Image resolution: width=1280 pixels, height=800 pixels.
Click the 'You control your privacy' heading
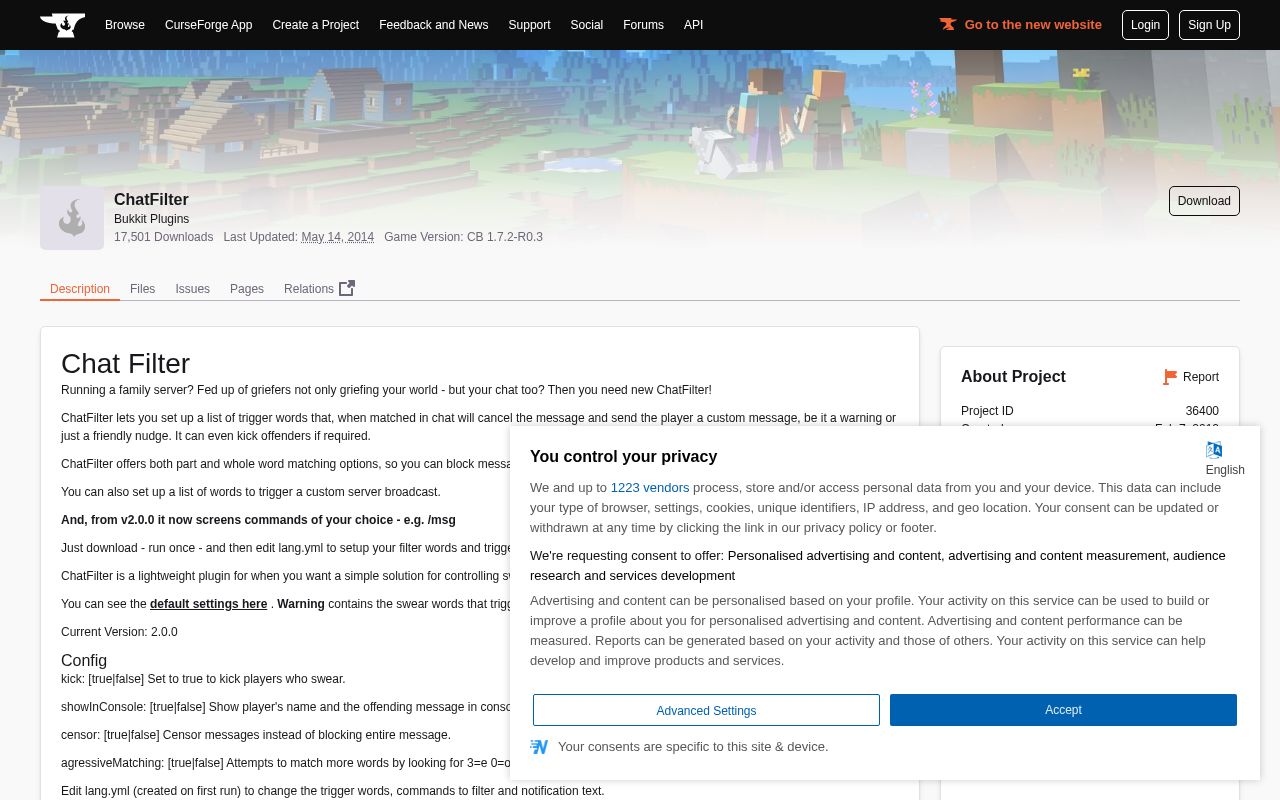[x=623, y=457]
